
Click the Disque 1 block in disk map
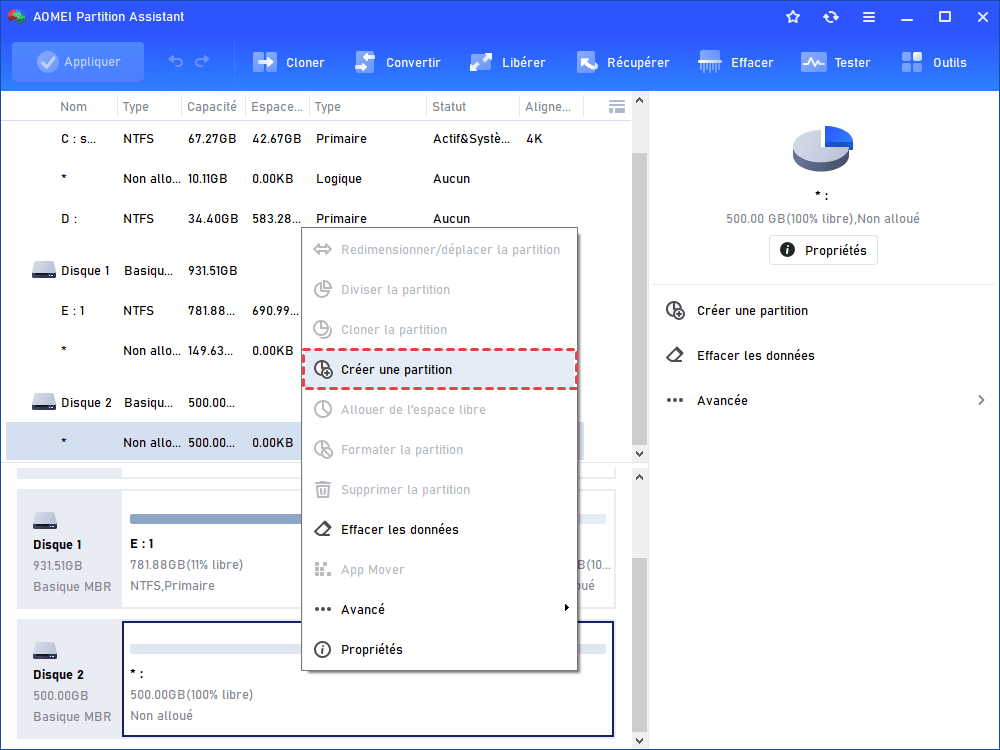pos(70,549)
